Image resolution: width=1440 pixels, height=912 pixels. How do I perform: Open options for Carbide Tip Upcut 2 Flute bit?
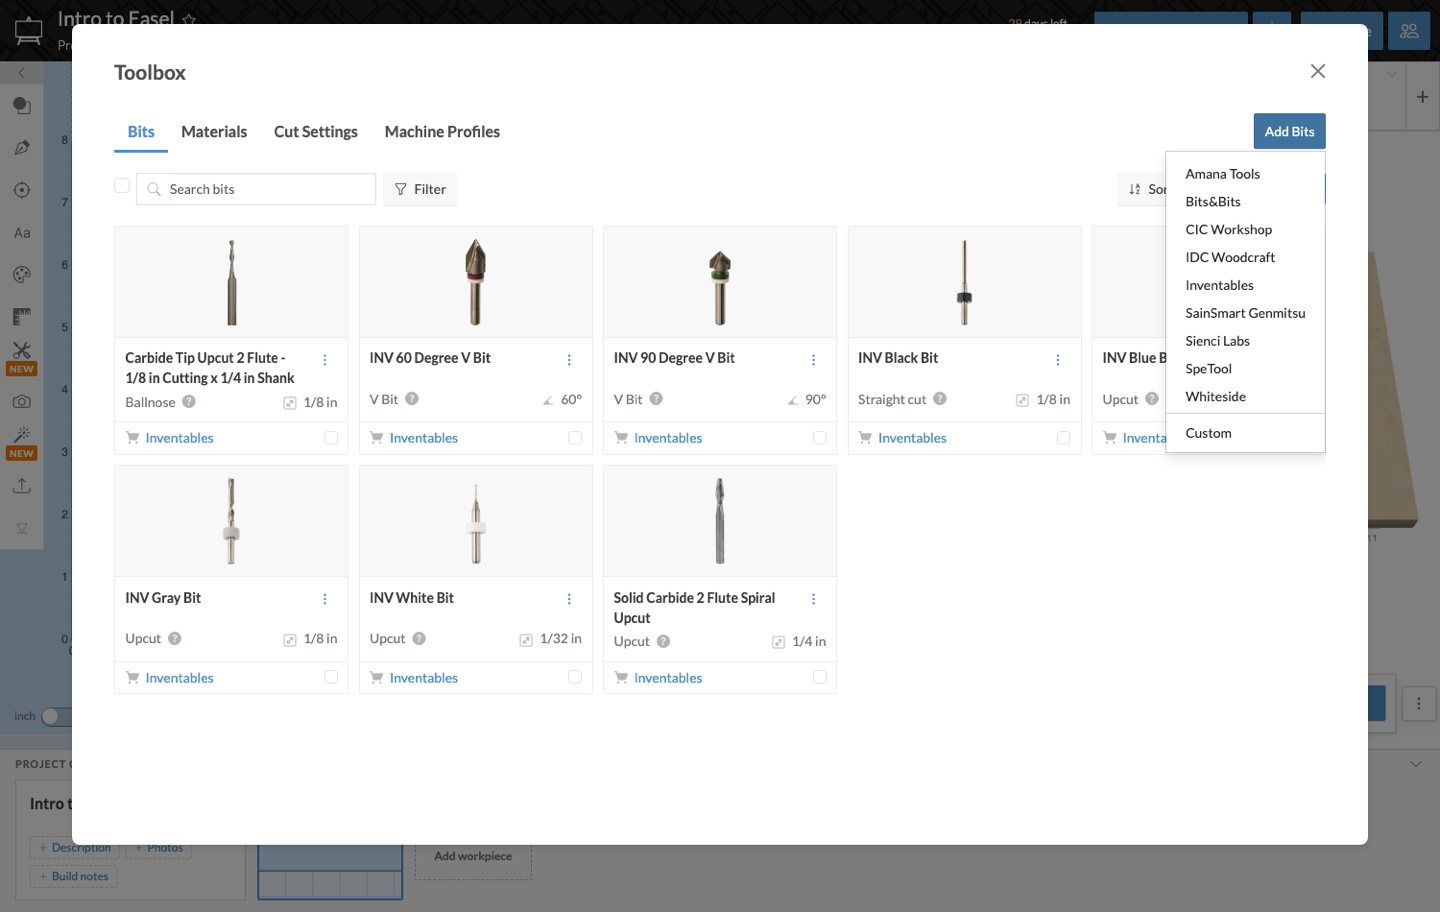[325, 360]
